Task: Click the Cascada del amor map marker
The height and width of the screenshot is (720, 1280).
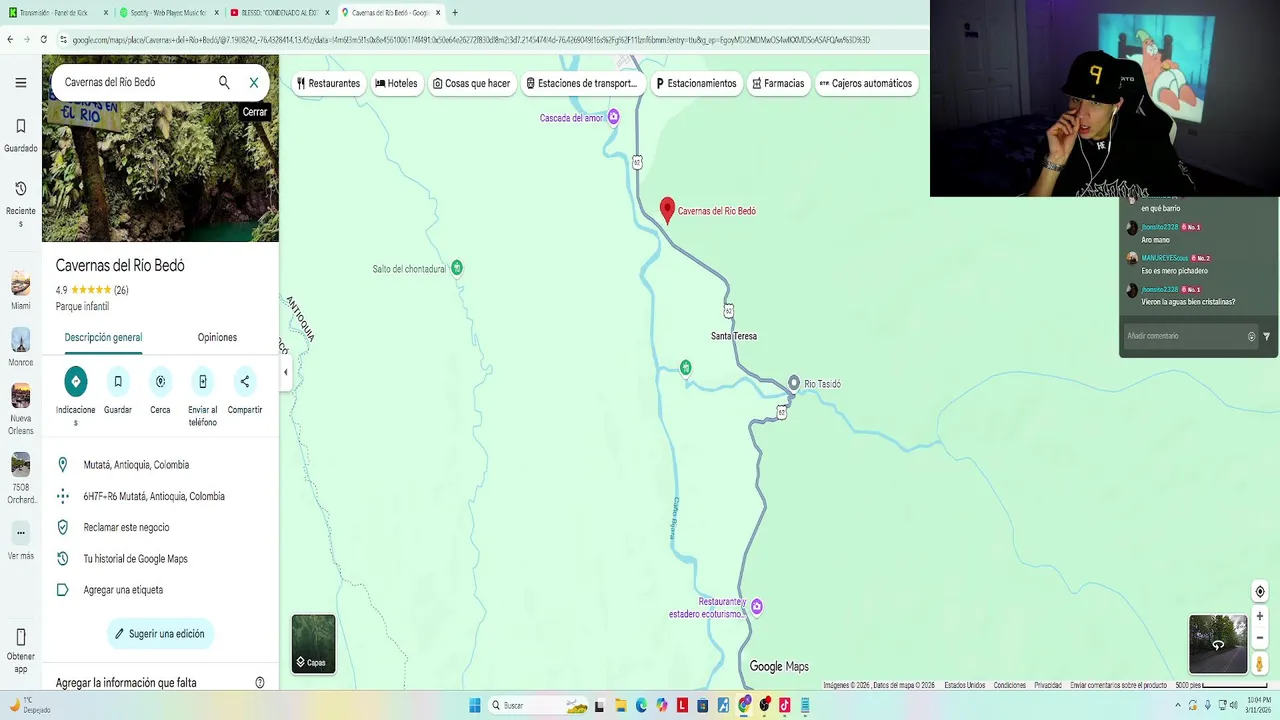Action: [x=614, y=117]
